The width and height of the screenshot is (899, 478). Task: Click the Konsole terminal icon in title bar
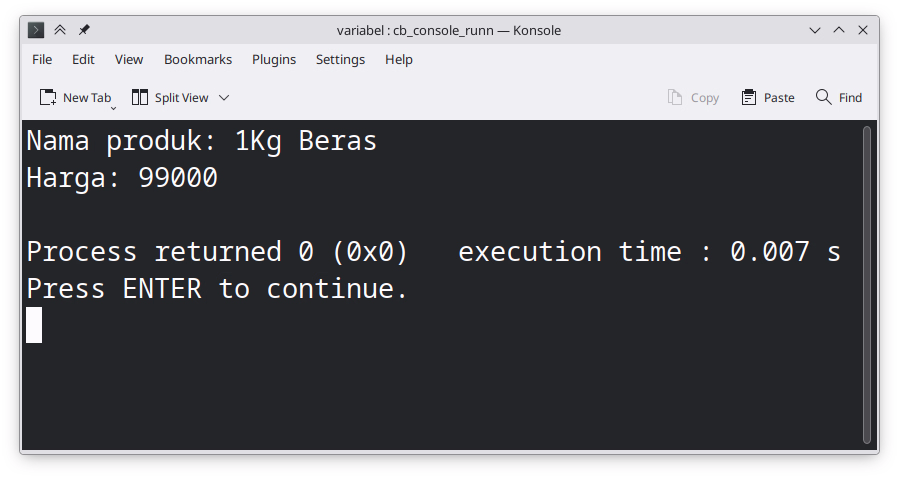(x=36, y=30)
